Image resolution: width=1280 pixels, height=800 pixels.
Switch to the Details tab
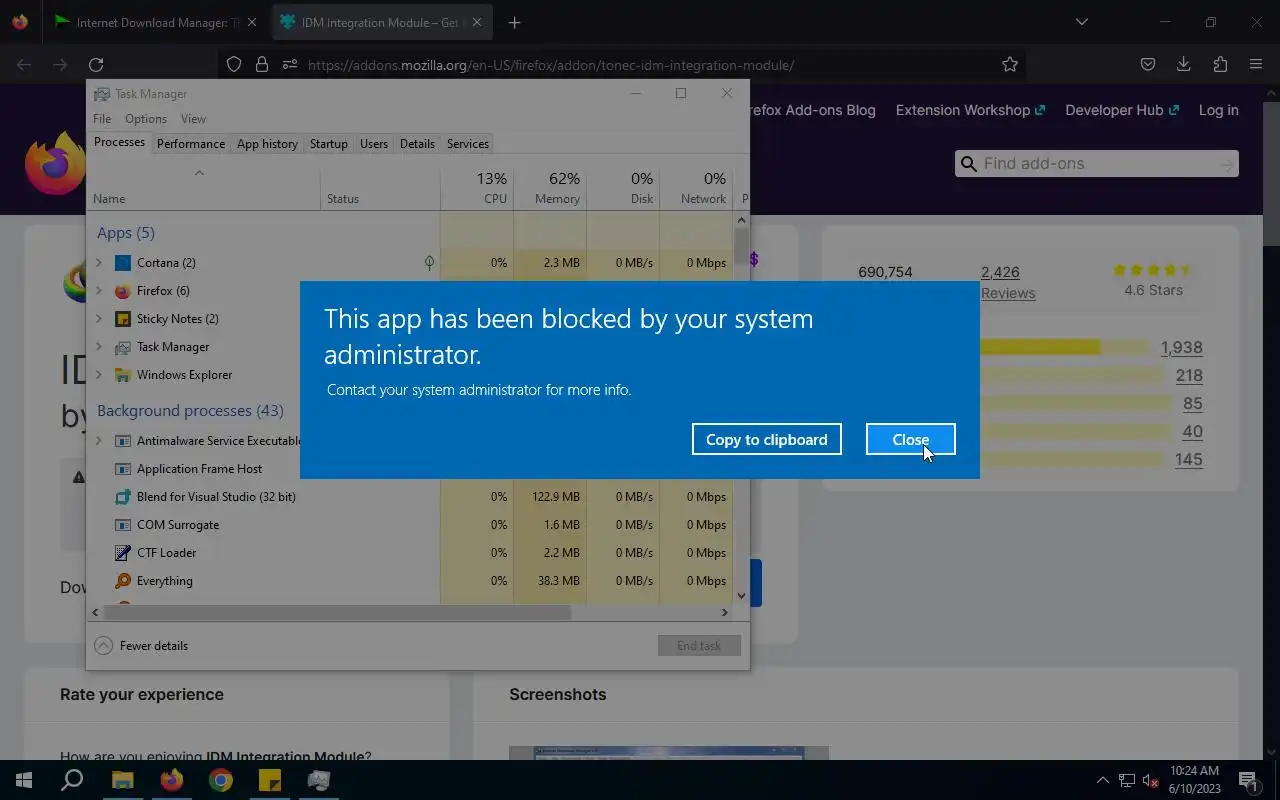(x=417, y=143)
